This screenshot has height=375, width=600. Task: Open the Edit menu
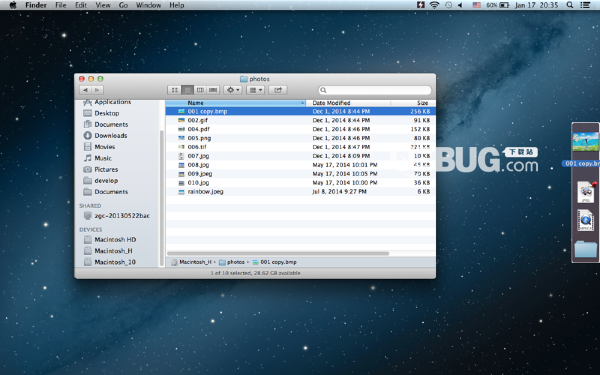coord(81,5)
